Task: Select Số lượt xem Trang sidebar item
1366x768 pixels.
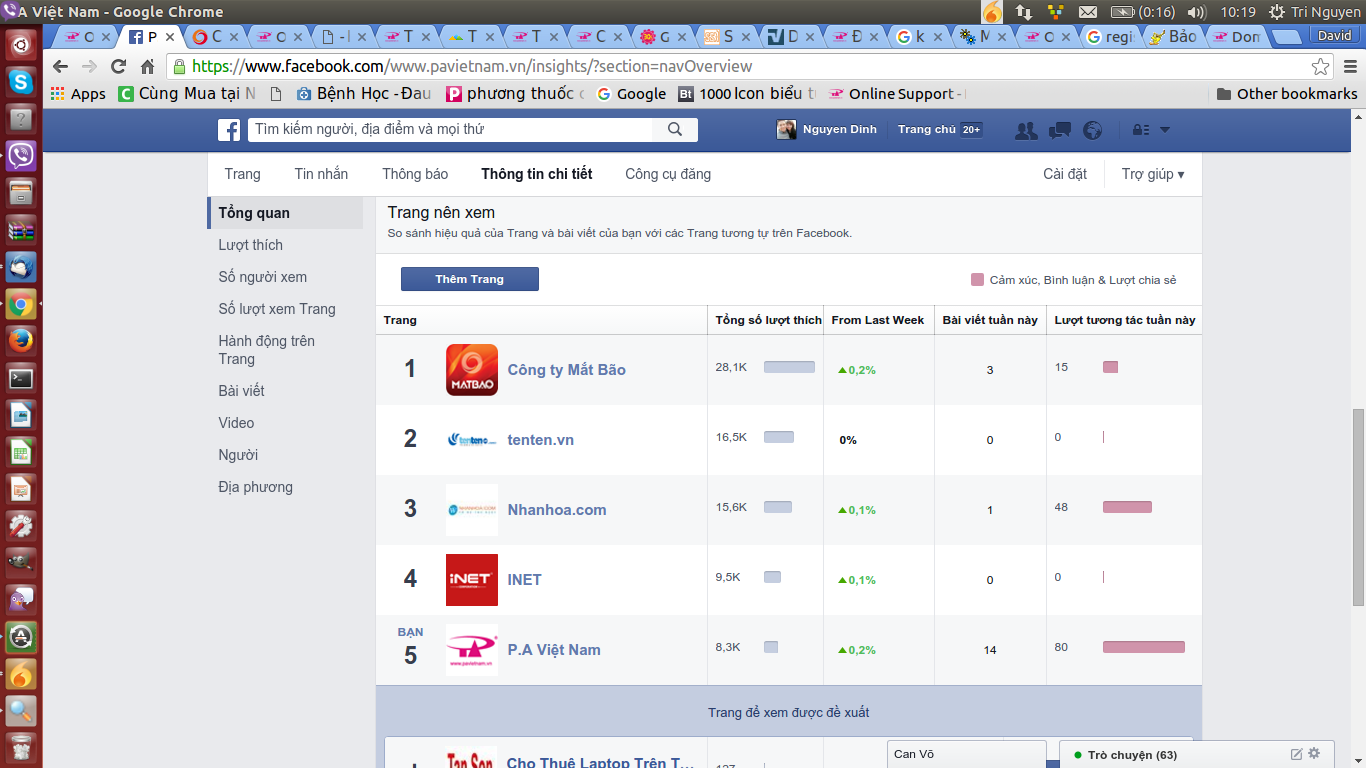Action: [277, 309]
